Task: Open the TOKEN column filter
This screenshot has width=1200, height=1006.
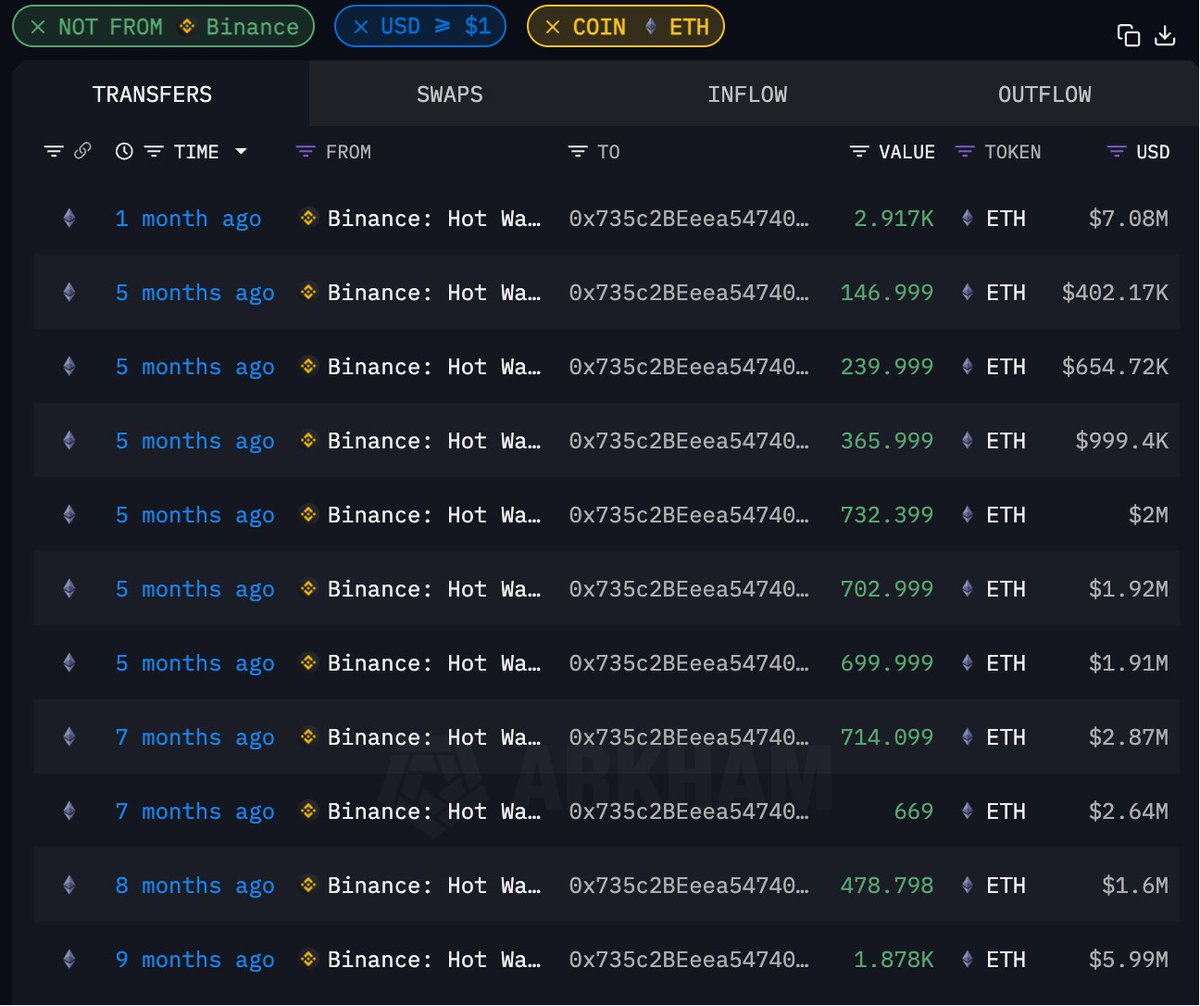Action: (965, 151)
